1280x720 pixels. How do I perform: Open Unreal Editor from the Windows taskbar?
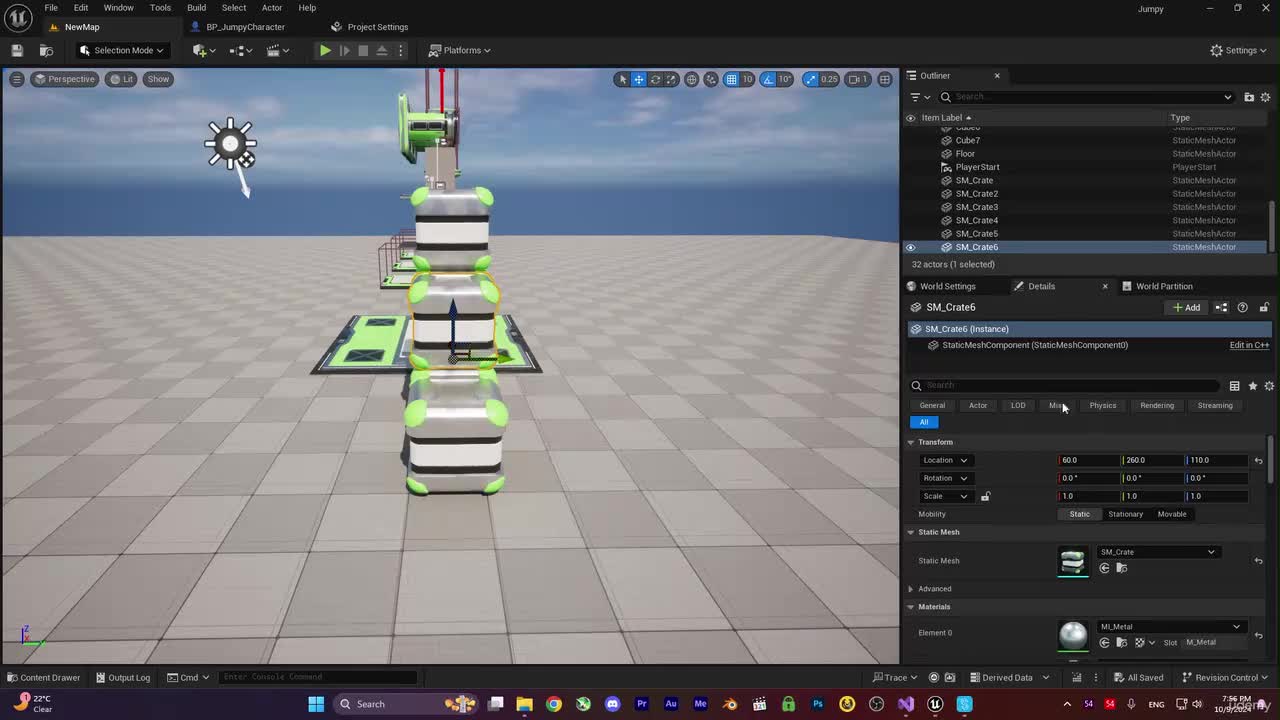(x=935, y=703)
